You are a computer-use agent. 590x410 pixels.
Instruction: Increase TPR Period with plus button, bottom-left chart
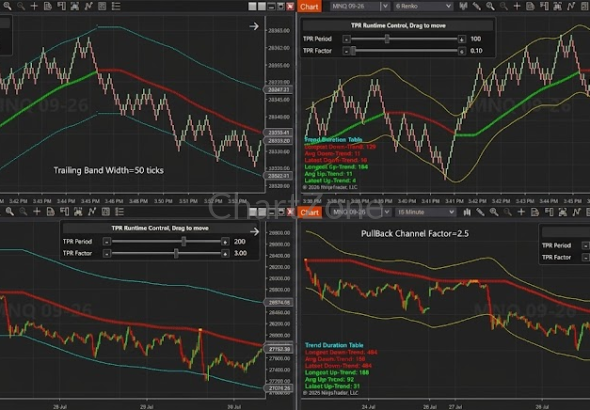225,242
